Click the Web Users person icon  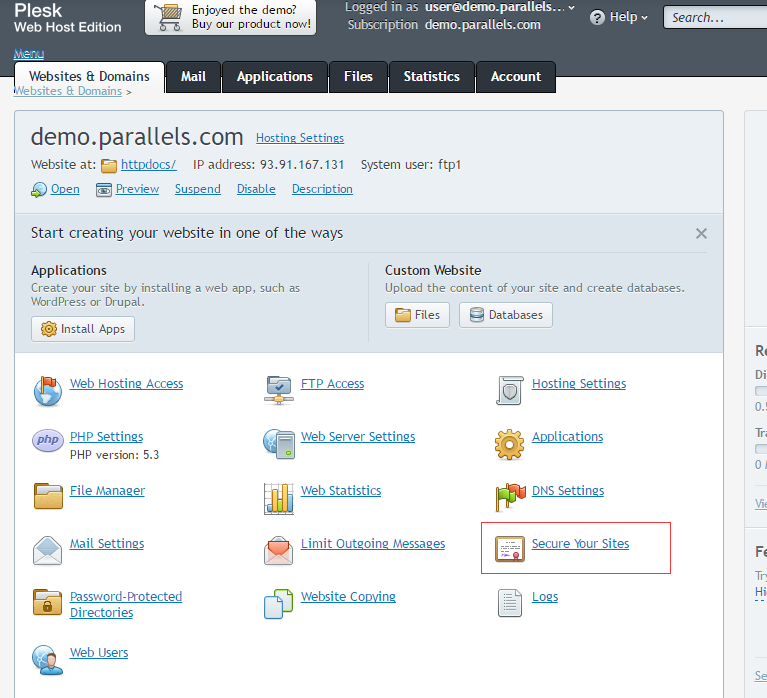(x=47, y=660)
